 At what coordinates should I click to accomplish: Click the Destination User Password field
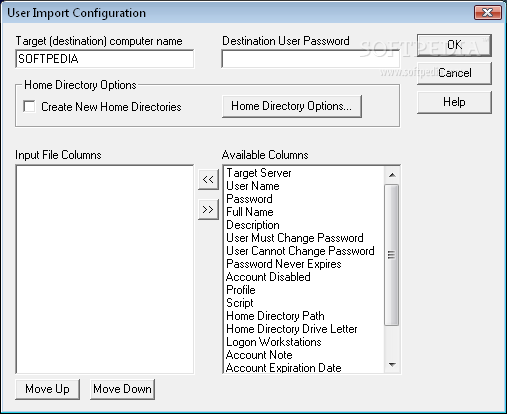[310, 59]
